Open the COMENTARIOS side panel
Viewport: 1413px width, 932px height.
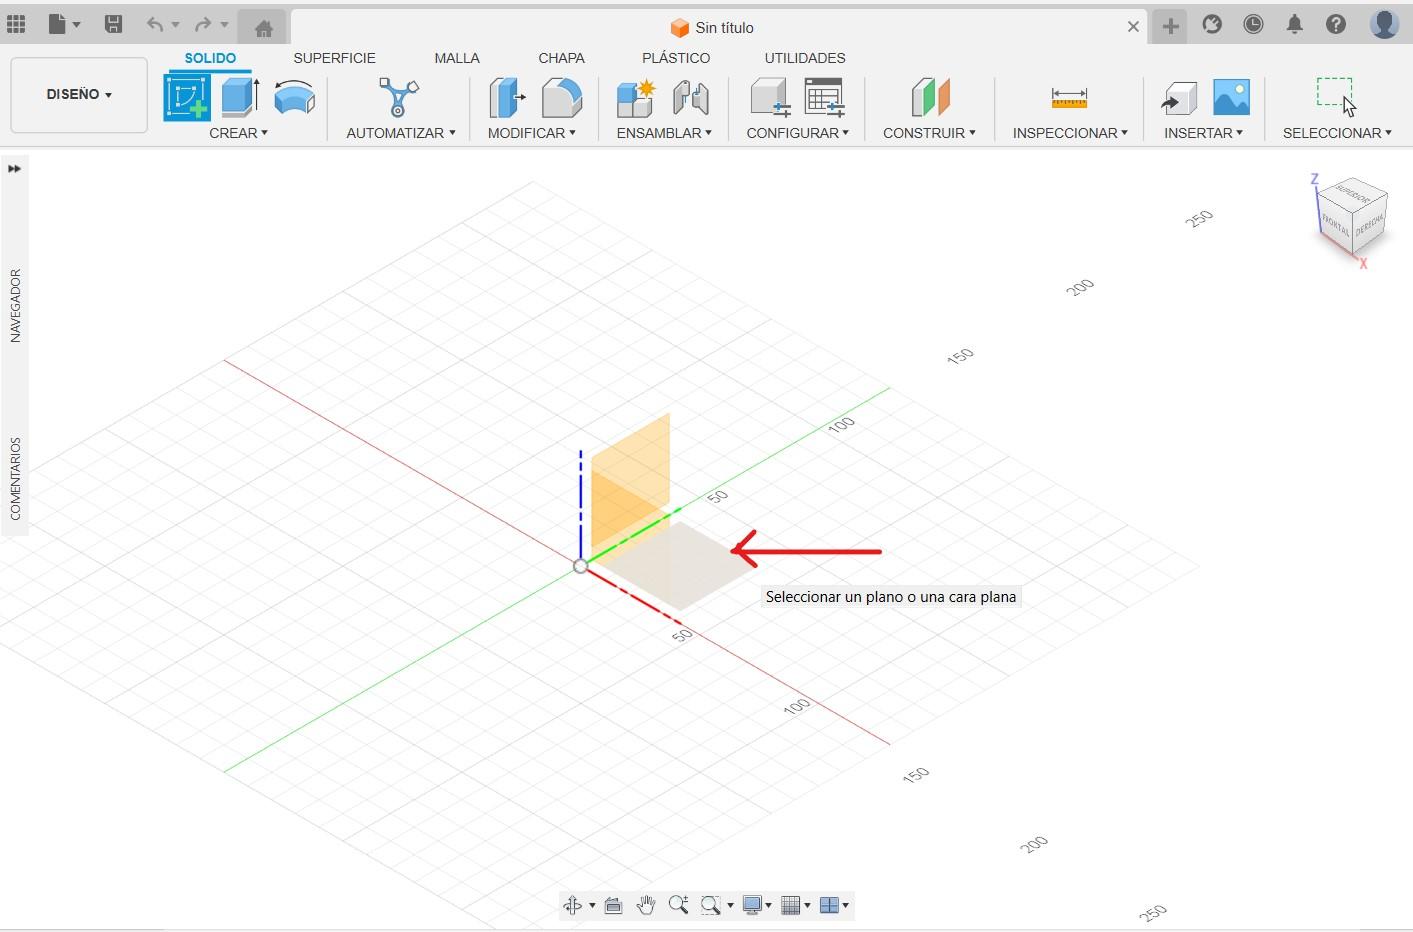(x=15, y=478)
